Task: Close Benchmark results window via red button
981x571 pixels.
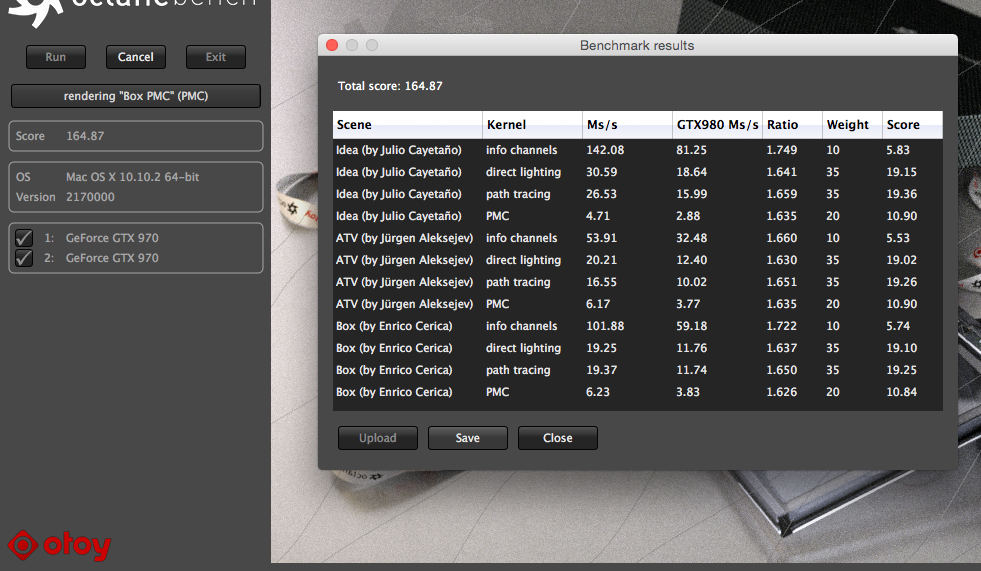Action: (332, 45)
